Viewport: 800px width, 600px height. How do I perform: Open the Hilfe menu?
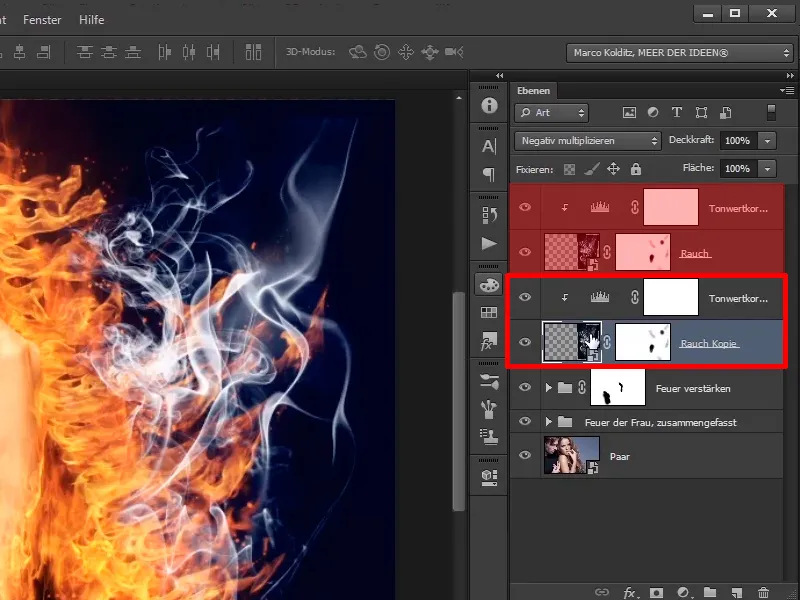click(91, 20)
